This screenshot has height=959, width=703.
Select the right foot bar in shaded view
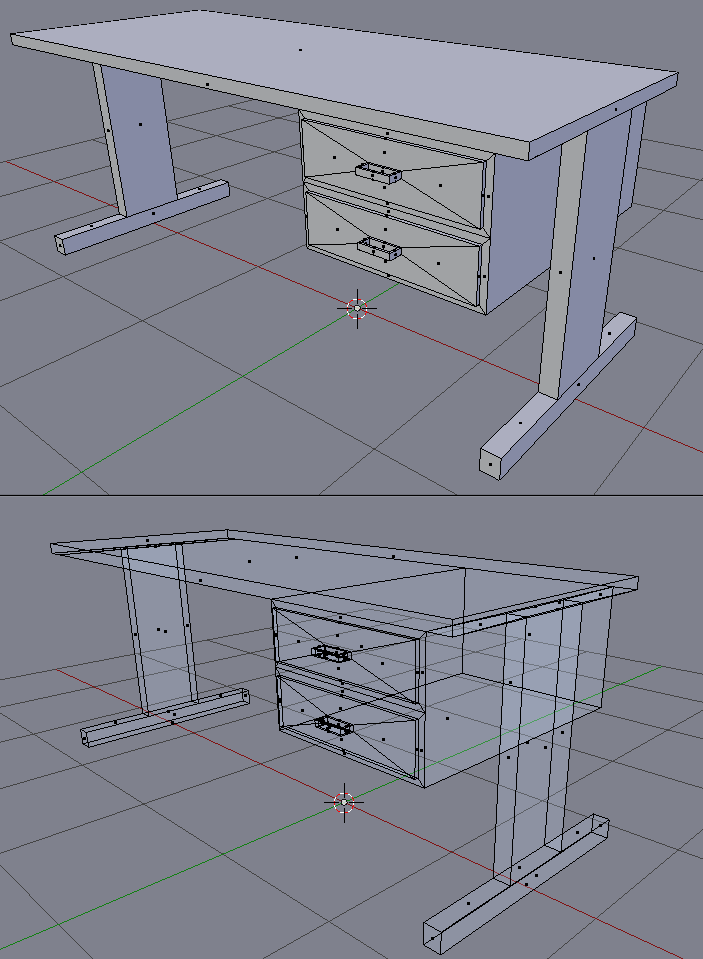pyautogui.click(x=558, y=396)
